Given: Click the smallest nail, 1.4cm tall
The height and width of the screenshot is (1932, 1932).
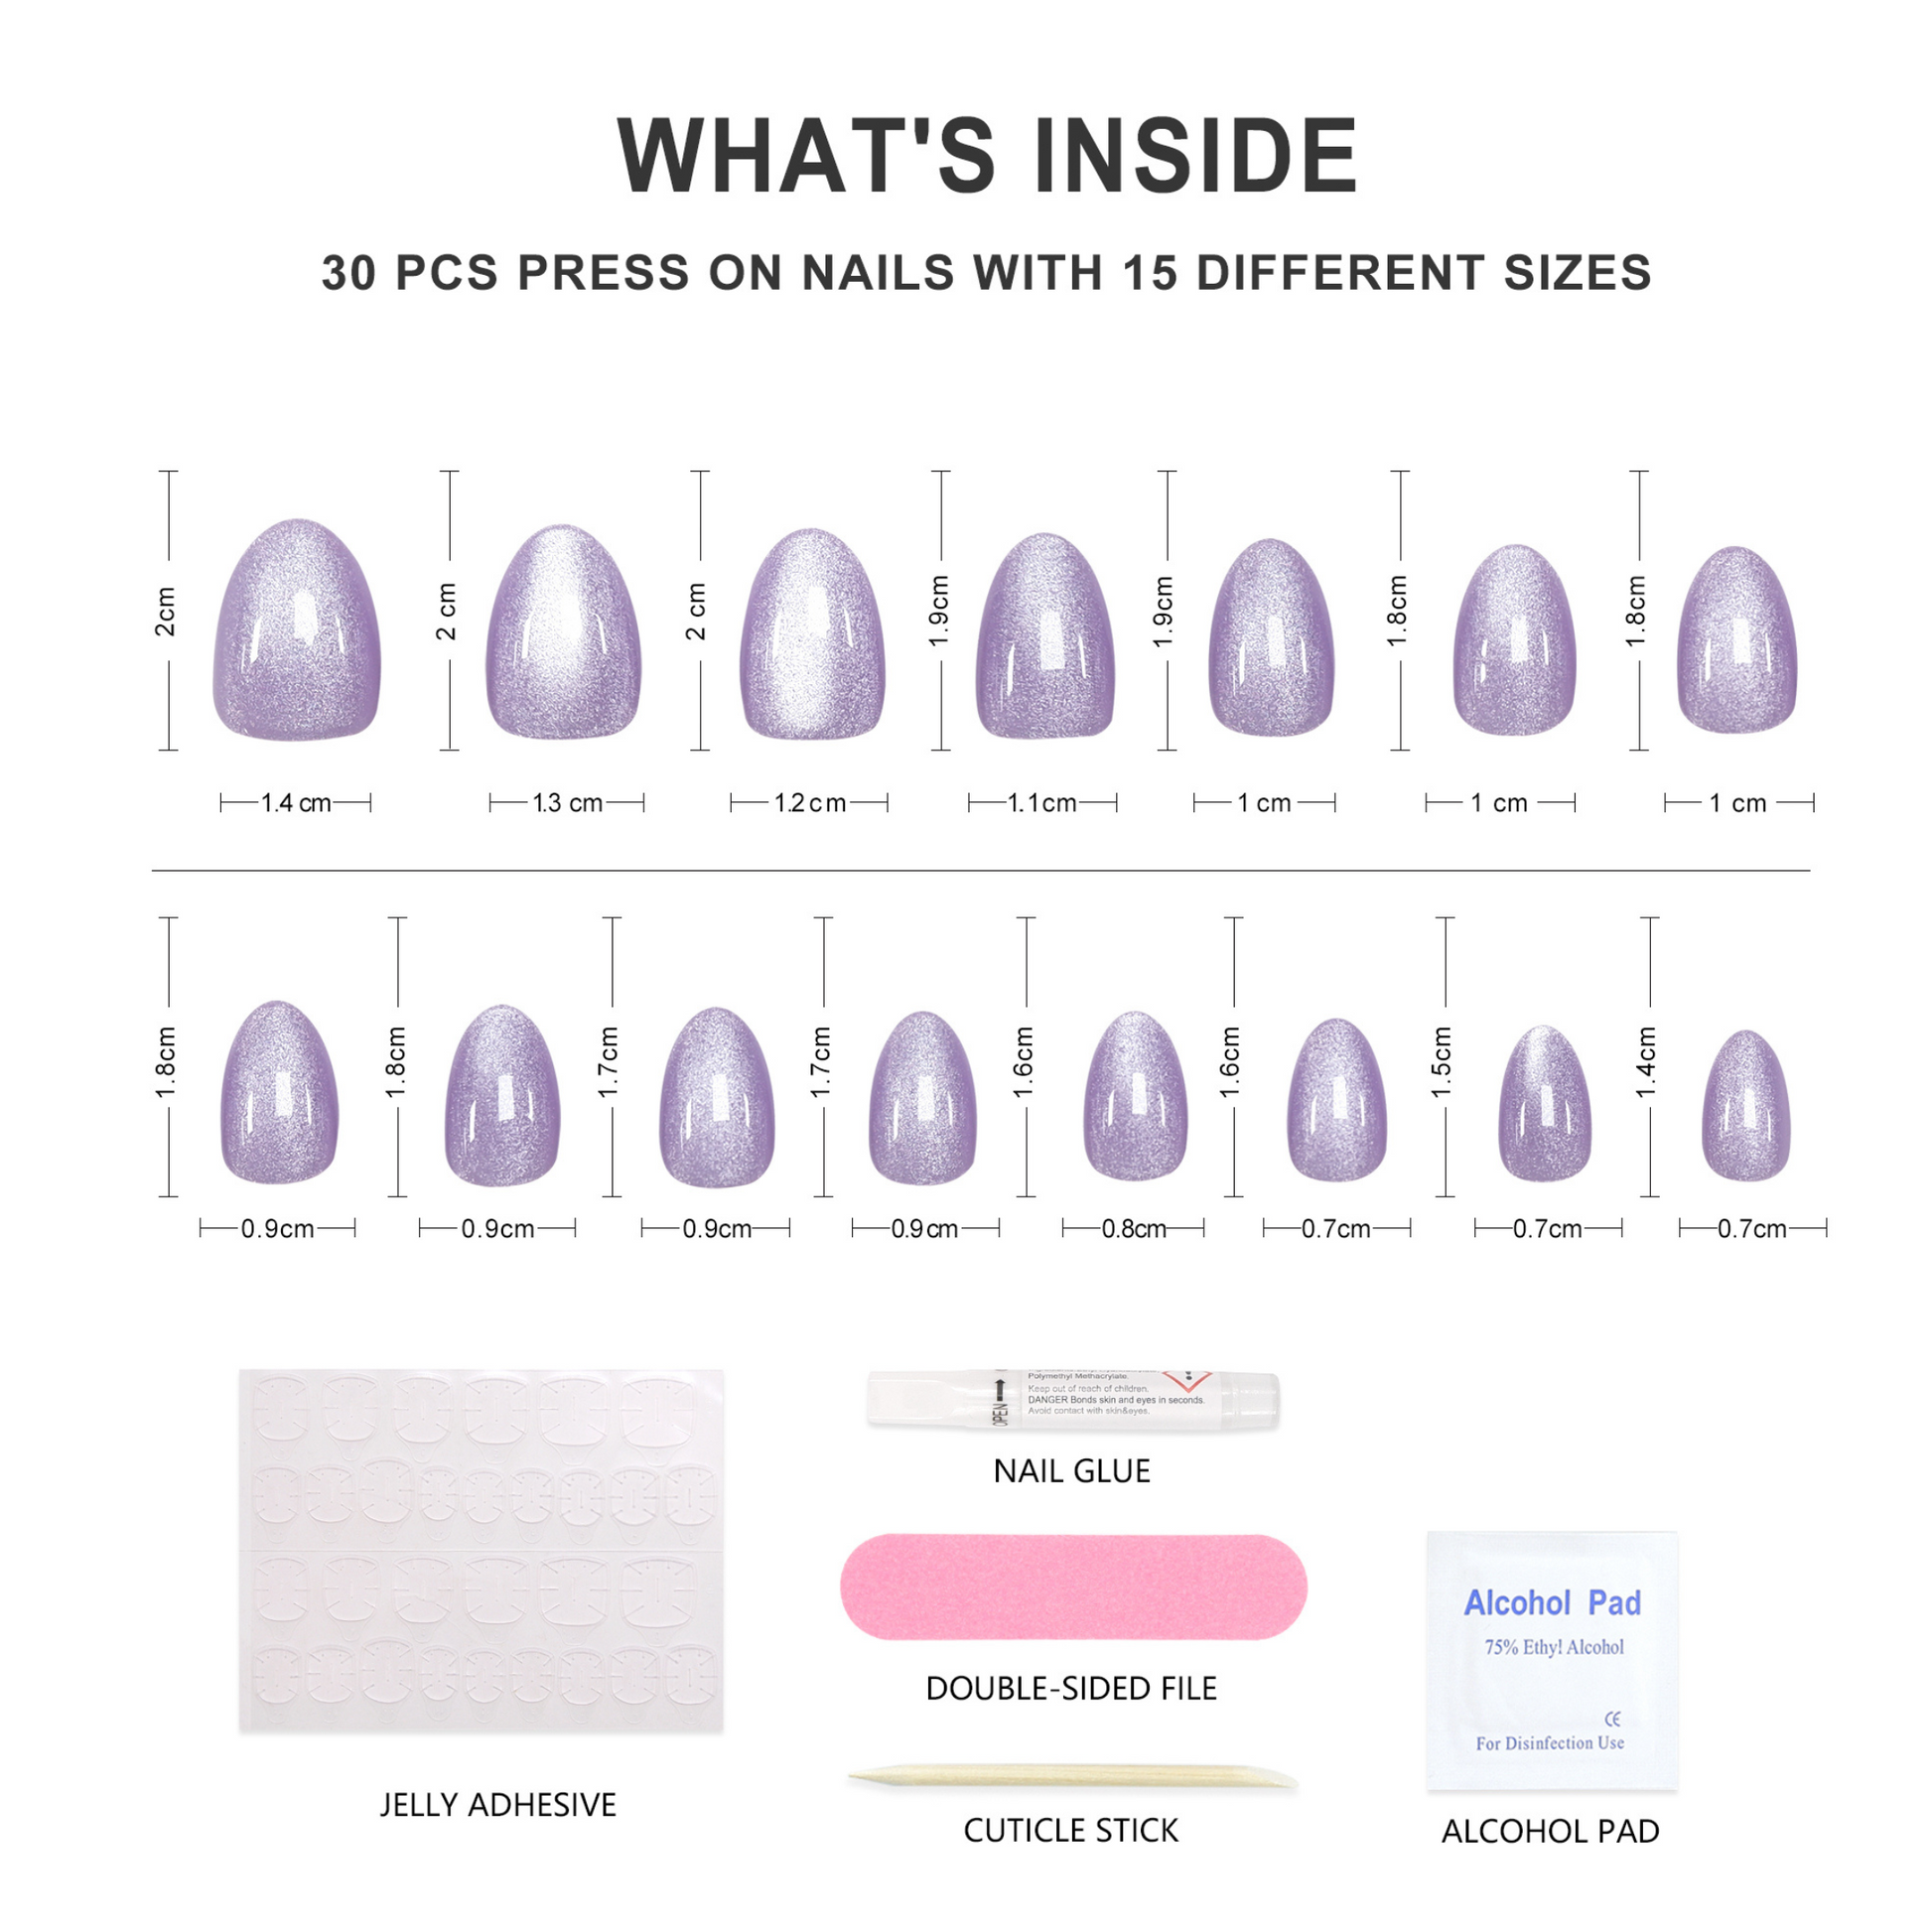Looking at the screenshot, I should tap(1746, 1106).
